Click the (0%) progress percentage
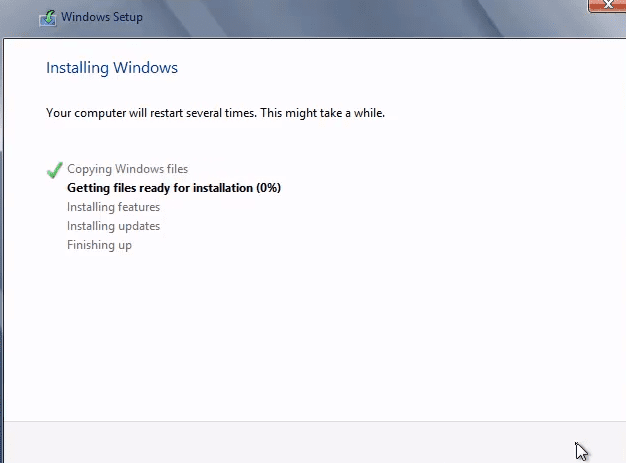This screenshot has width=626, height=463. coord(269,188)
